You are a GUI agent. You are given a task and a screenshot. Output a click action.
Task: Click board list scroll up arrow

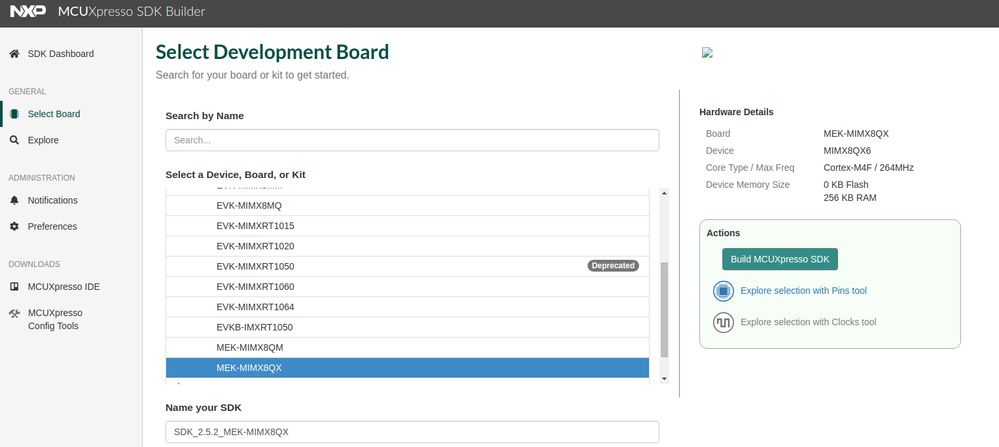click(x=665, y=193)
